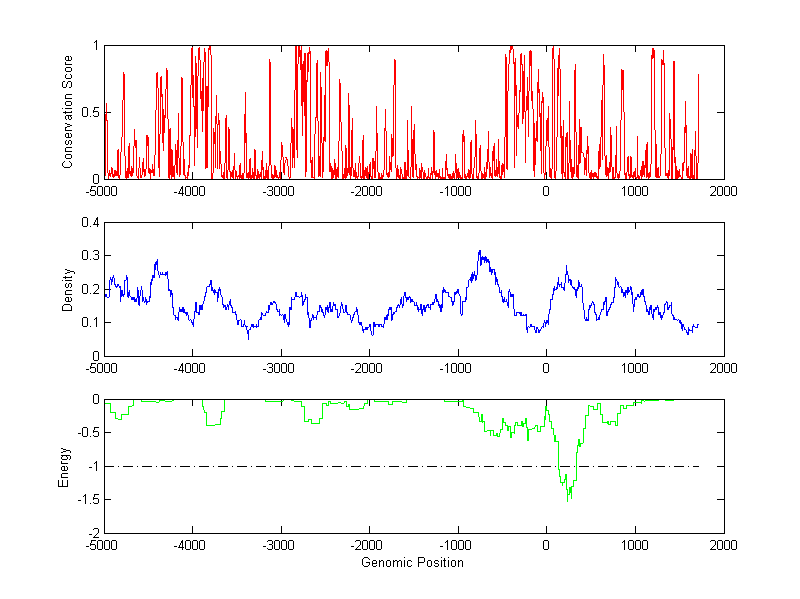
Task: Click the Conservation Score y-axis label
Action: pos(68,111)
